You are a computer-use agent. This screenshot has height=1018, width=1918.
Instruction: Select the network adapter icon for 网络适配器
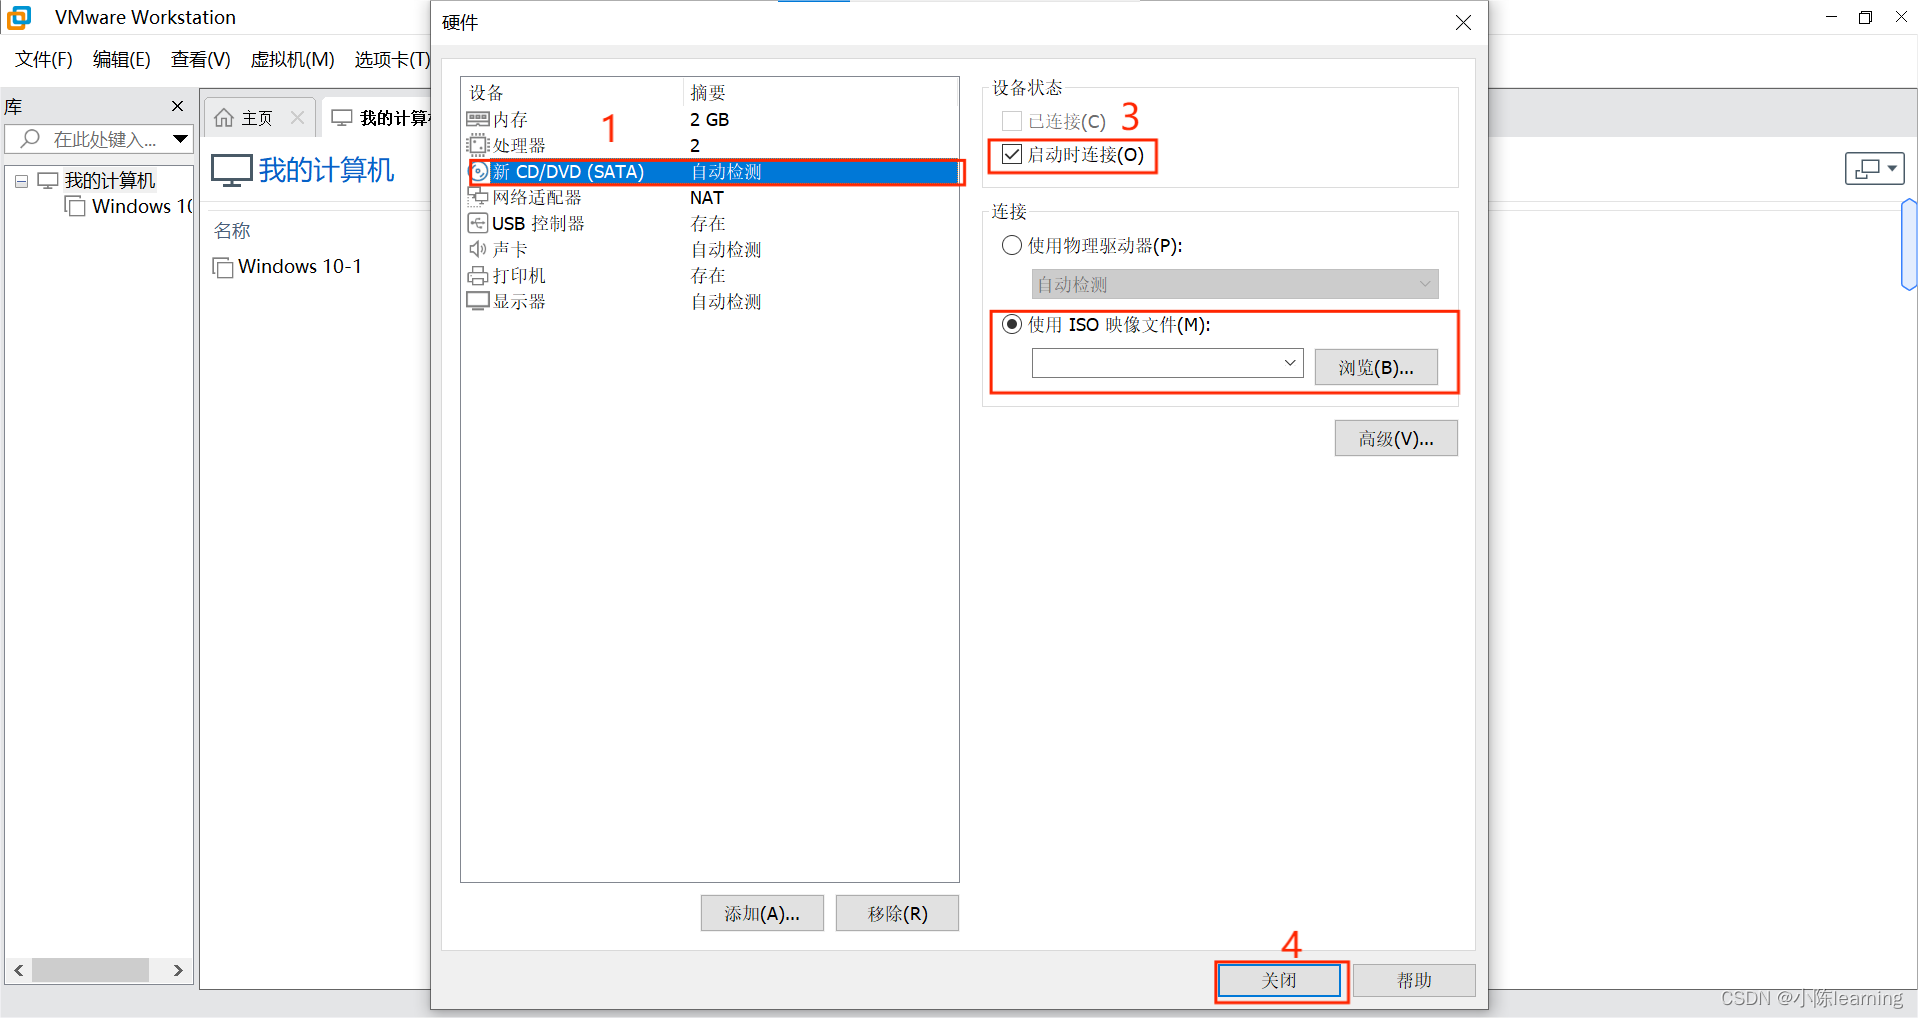tap(478, 197)
